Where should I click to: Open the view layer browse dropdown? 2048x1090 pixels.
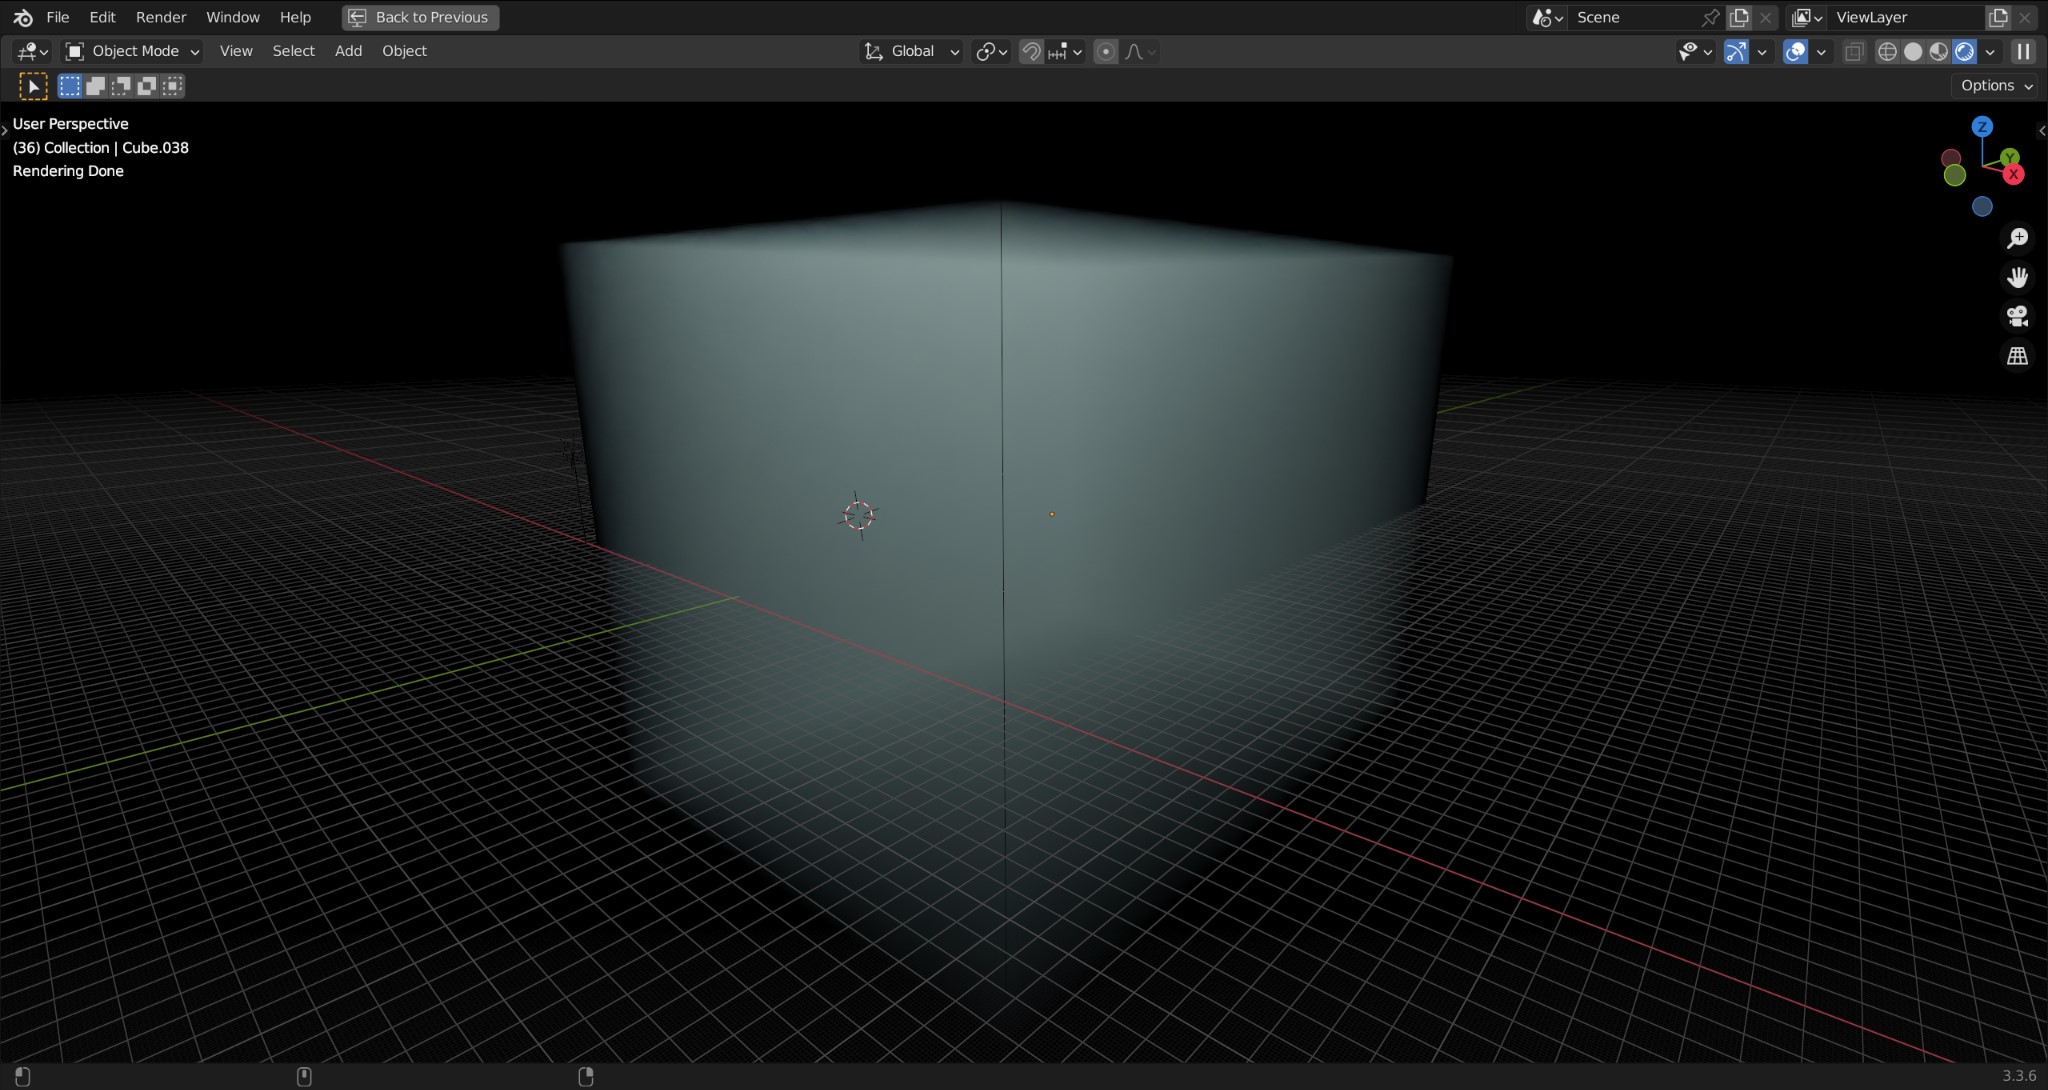pyautogui.click(x=1807, y=17)
